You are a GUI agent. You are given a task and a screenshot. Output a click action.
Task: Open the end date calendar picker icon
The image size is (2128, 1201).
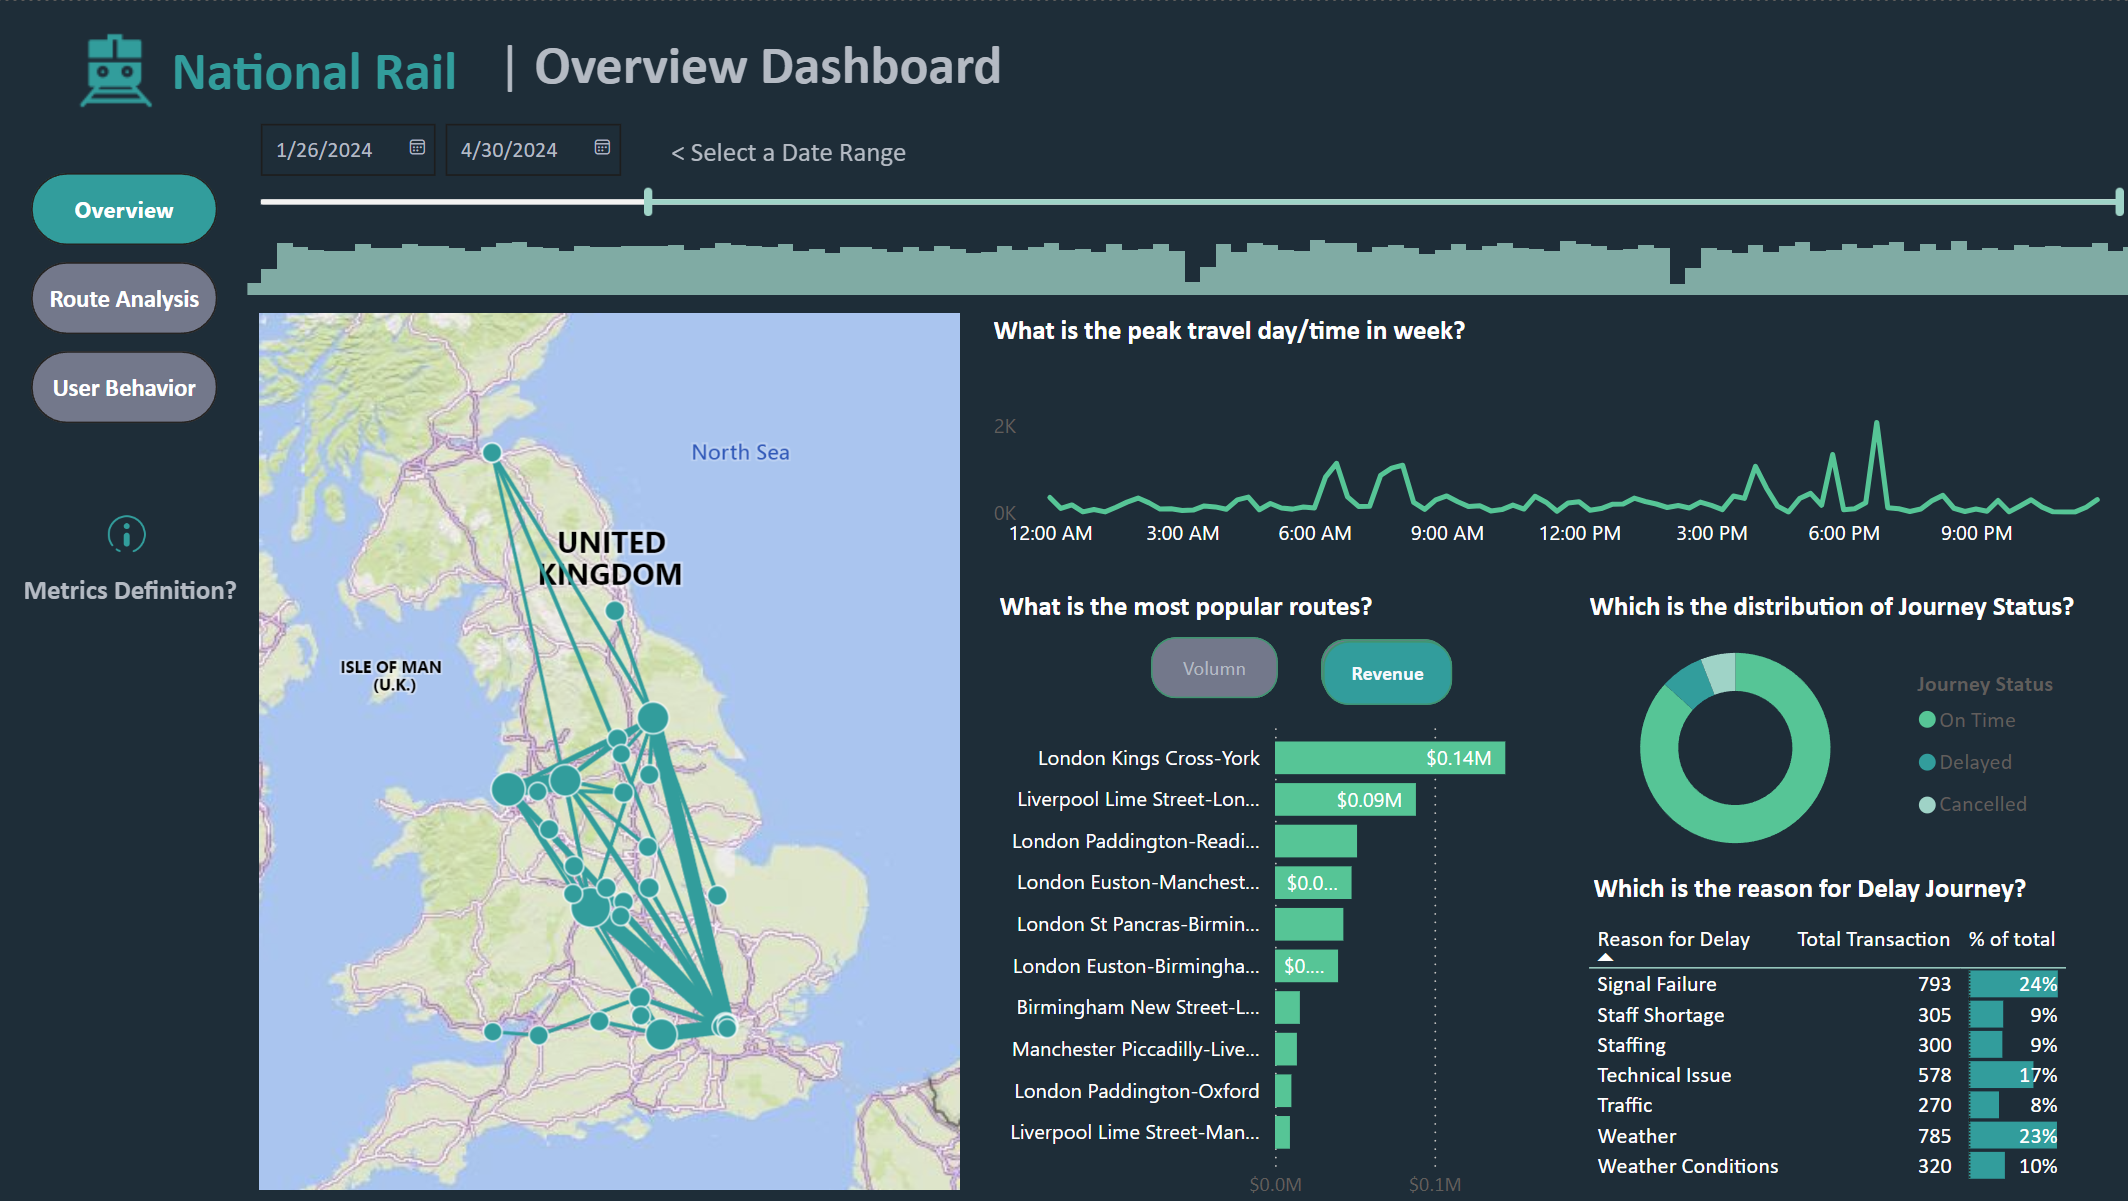[602, 148]
